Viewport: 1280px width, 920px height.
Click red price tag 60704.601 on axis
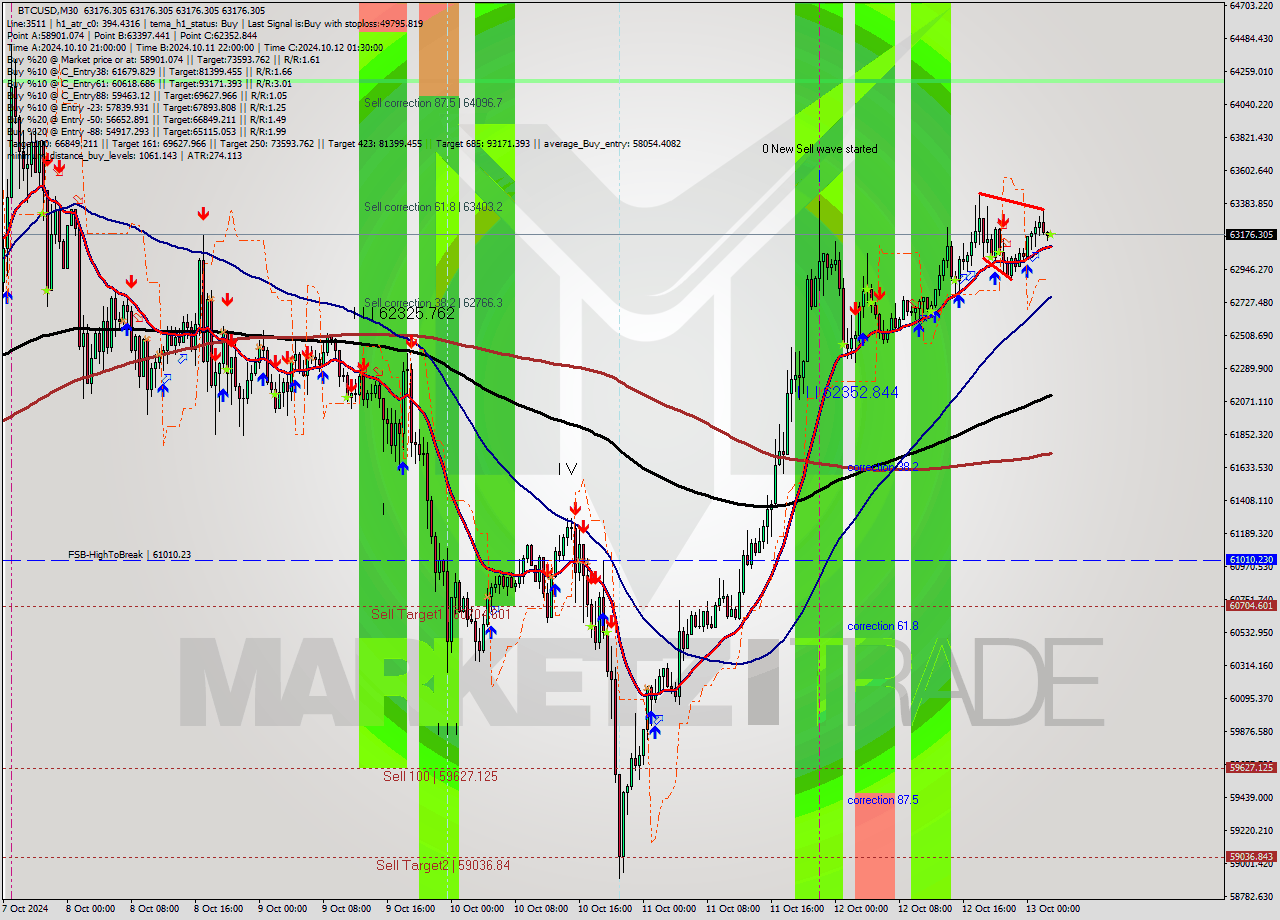tap(1250, 605)
